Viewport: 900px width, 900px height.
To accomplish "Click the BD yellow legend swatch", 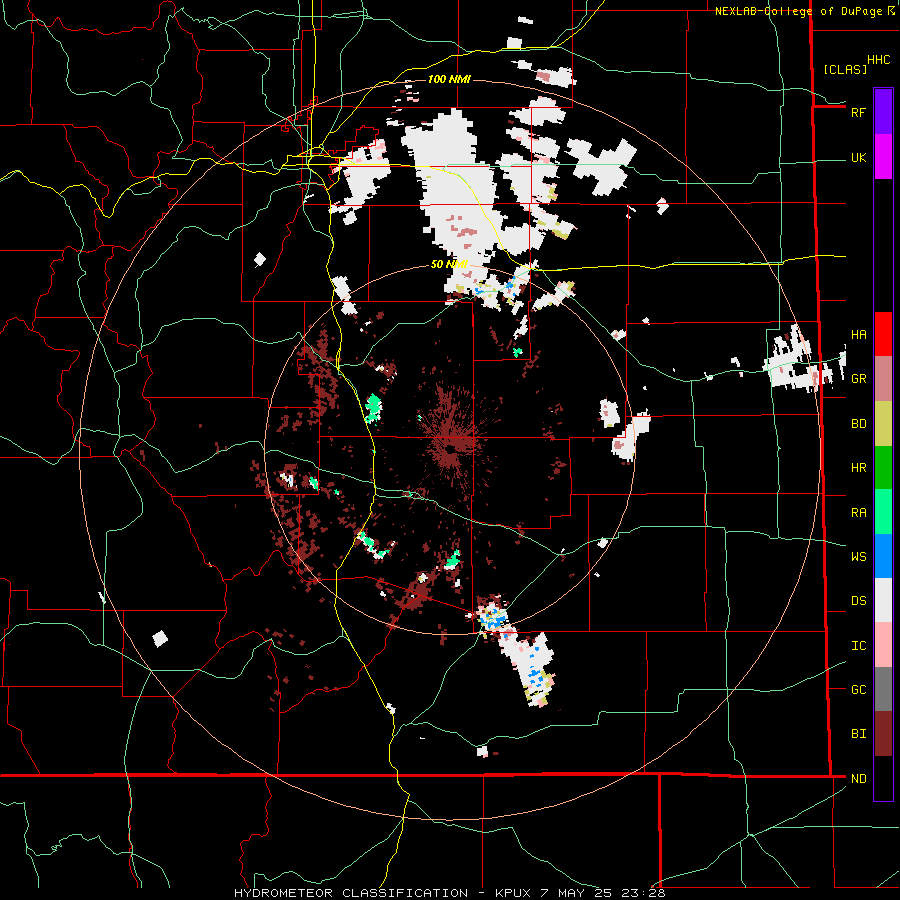I will click(883, 424).
